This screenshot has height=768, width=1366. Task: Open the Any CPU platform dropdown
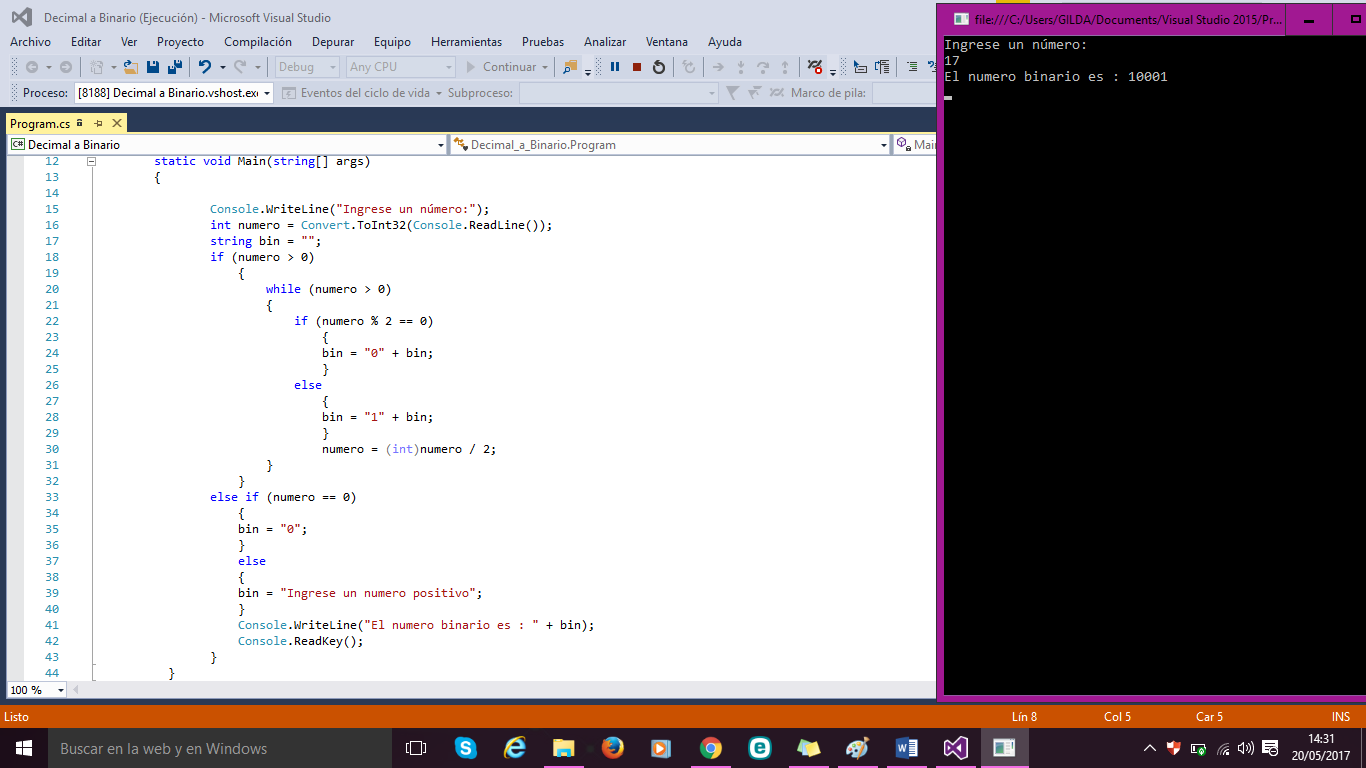(x=400, y=67)
